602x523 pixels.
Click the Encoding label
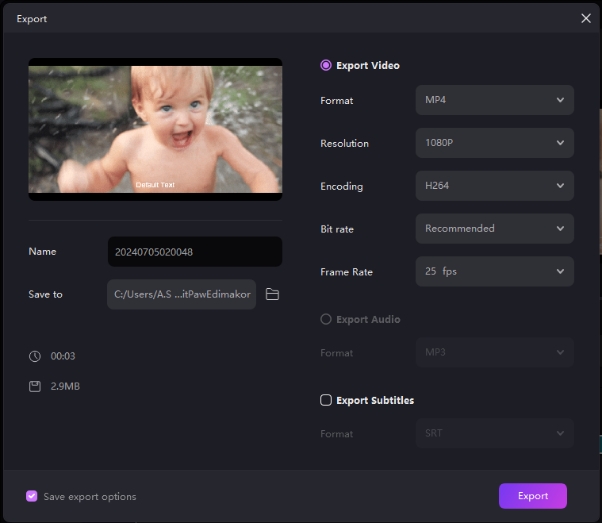342,187
